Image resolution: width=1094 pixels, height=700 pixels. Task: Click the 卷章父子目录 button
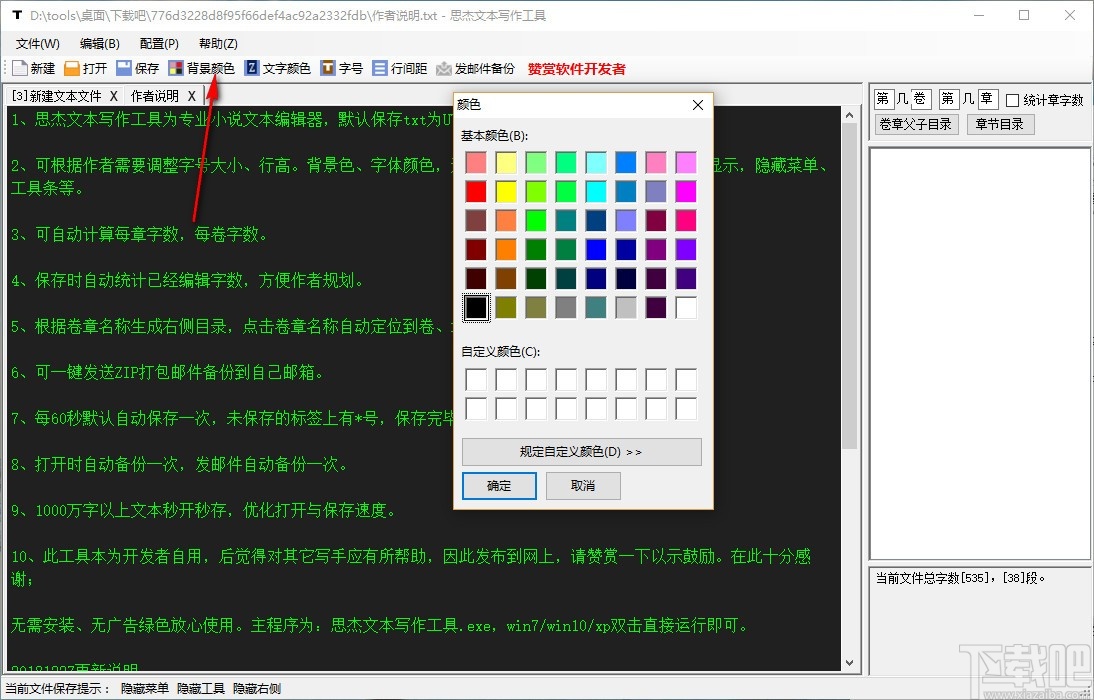point(916,124)
